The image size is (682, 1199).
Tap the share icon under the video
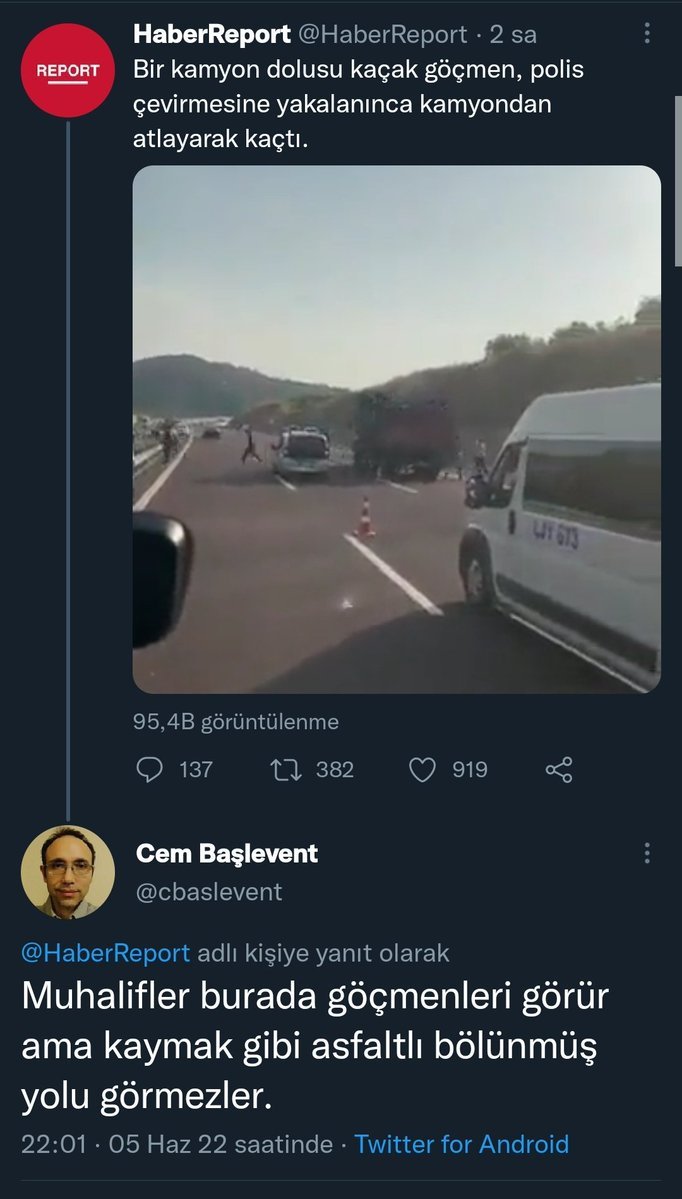(558, 769)
